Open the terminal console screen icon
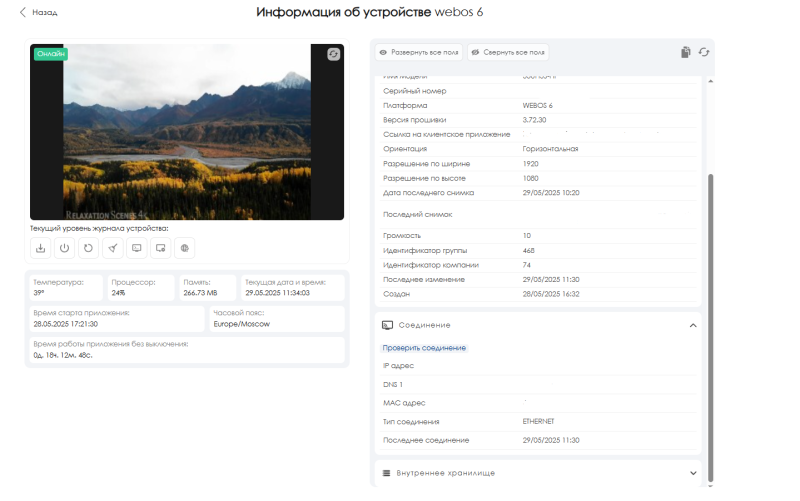This screenshot has width=800, height=501. tap(137, 248)
